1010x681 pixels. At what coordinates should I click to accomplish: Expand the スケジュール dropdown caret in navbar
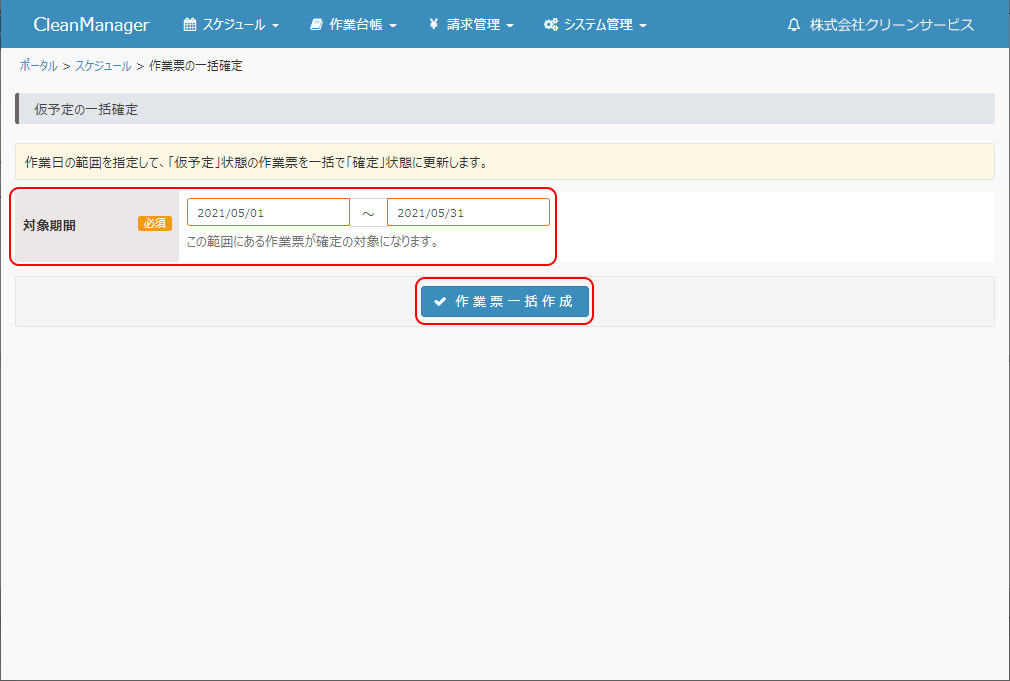(x=275, y=26)
